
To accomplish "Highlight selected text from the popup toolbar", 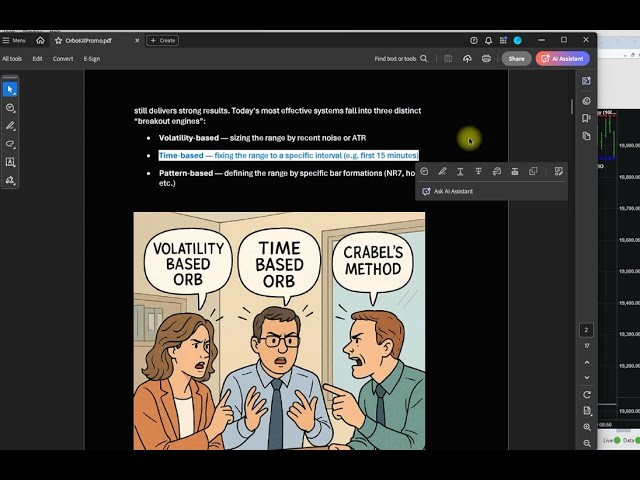I will [x=442, y=171].
